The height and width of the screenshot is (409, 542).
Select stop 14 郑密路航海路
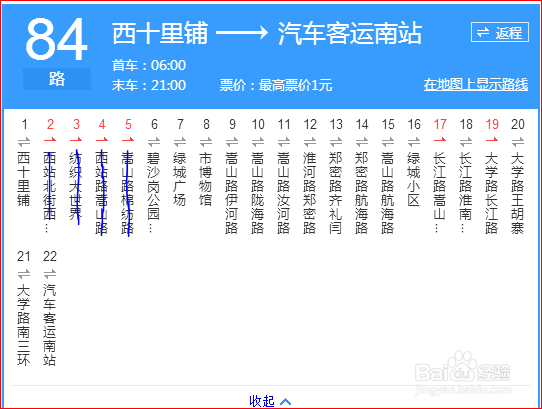(362, 193)
